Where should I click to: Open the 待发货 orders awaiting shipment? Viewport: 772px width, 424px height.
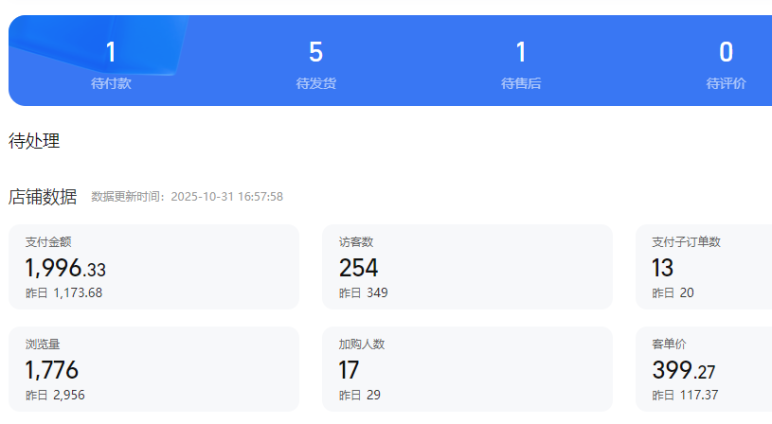(x=316, y=63)
